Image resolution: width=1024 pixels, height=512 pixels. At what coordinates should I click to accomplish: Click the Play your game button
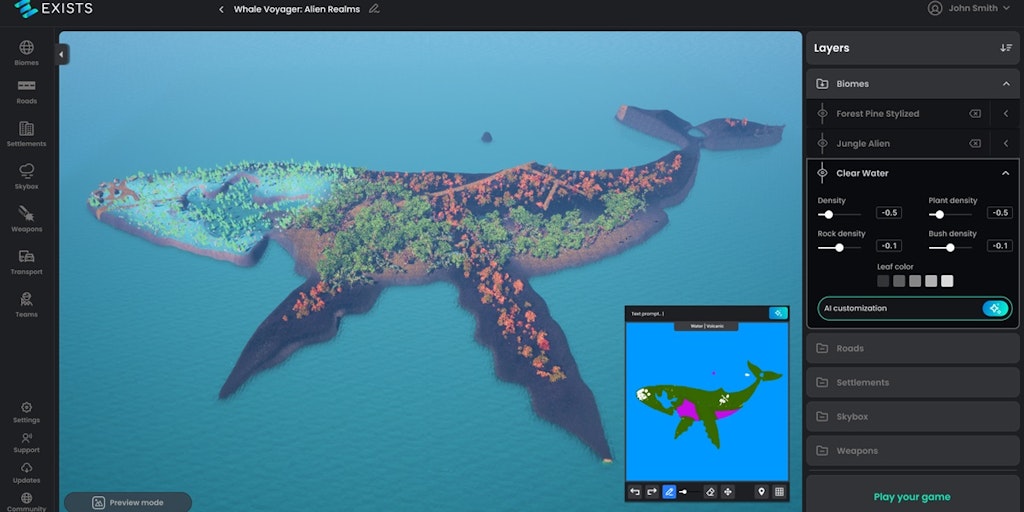(x=912, y=497)
